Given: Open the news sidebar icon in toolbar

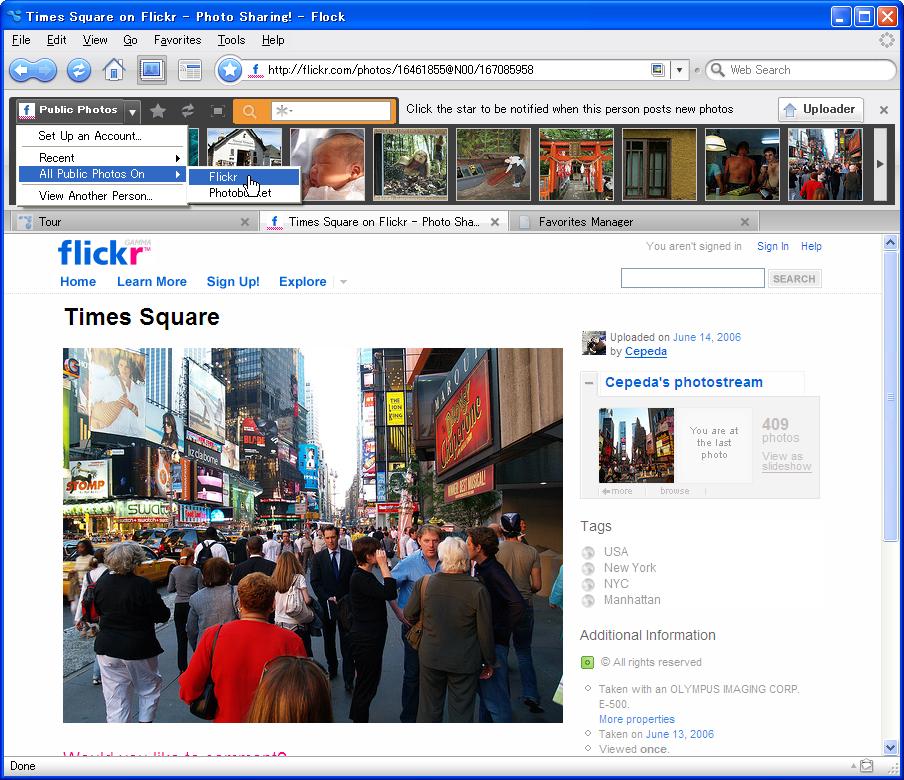Looking at the screenshot, I should (x=190, y=70).
